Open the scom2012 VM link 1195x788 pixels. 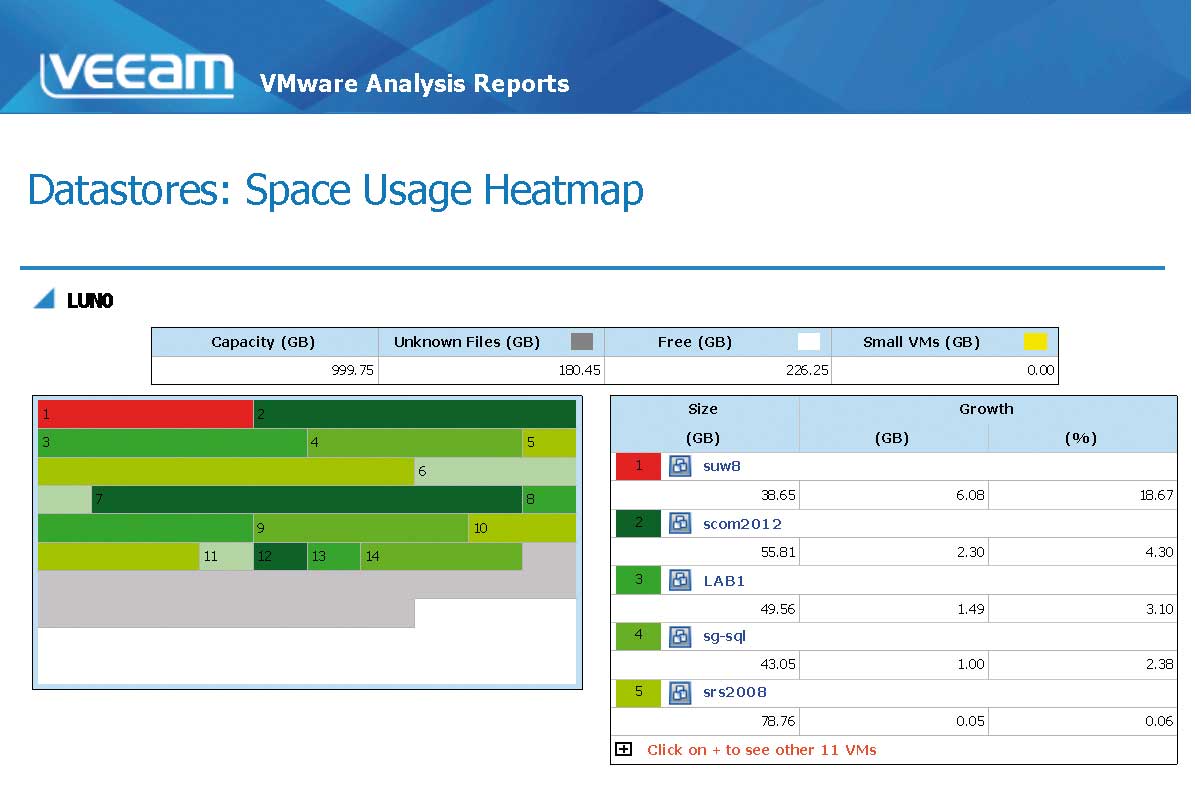coord(742,523)
